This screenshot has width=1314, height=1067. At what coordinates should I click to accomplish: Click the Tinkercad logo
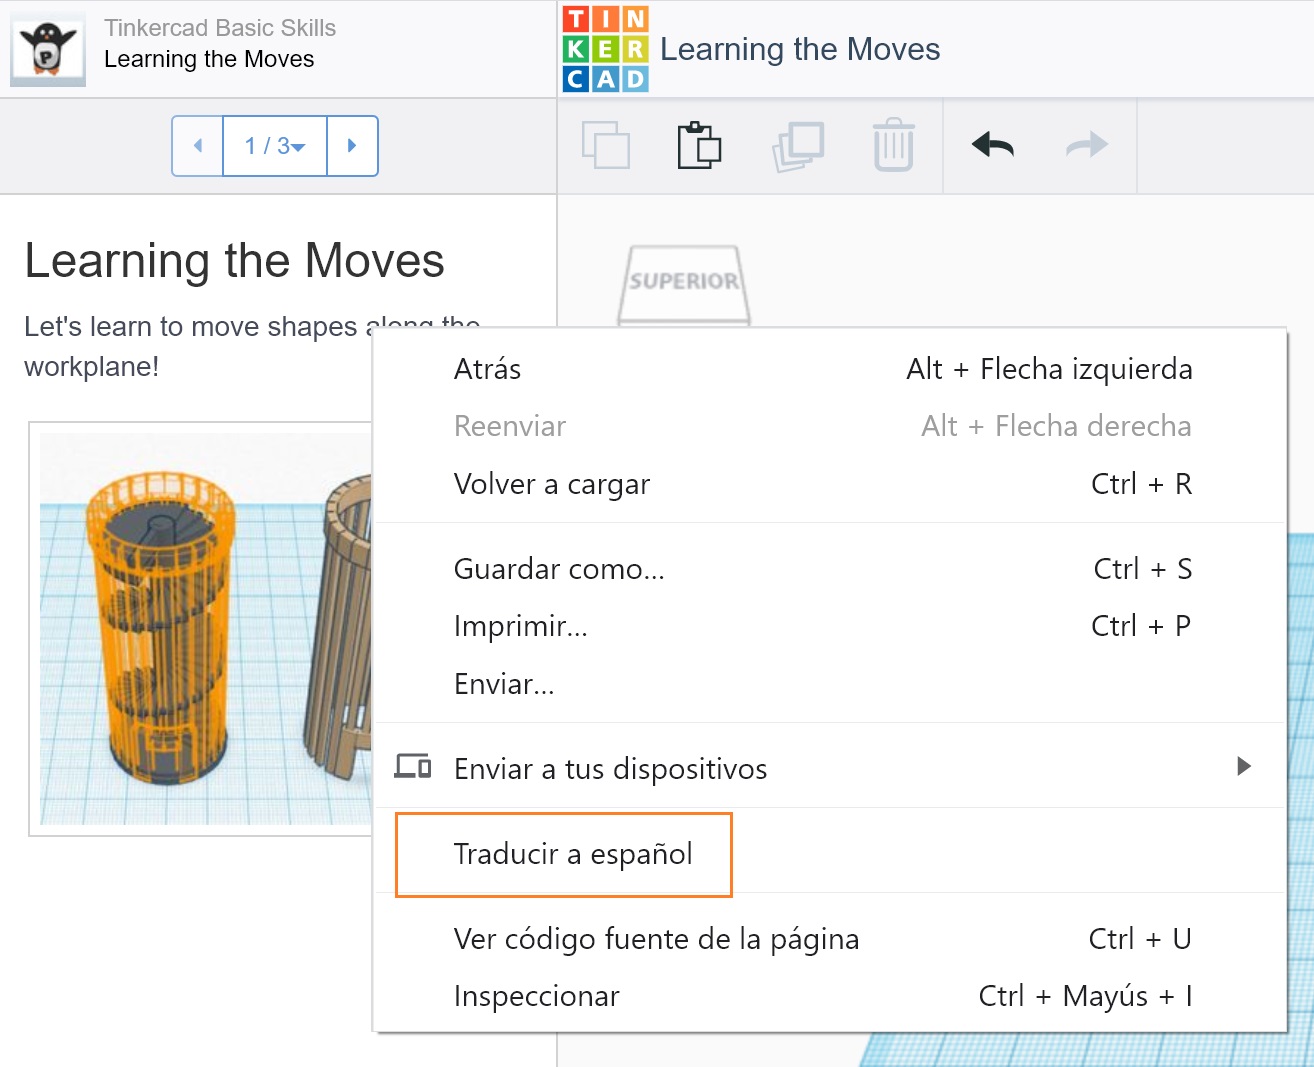(606, 49)
